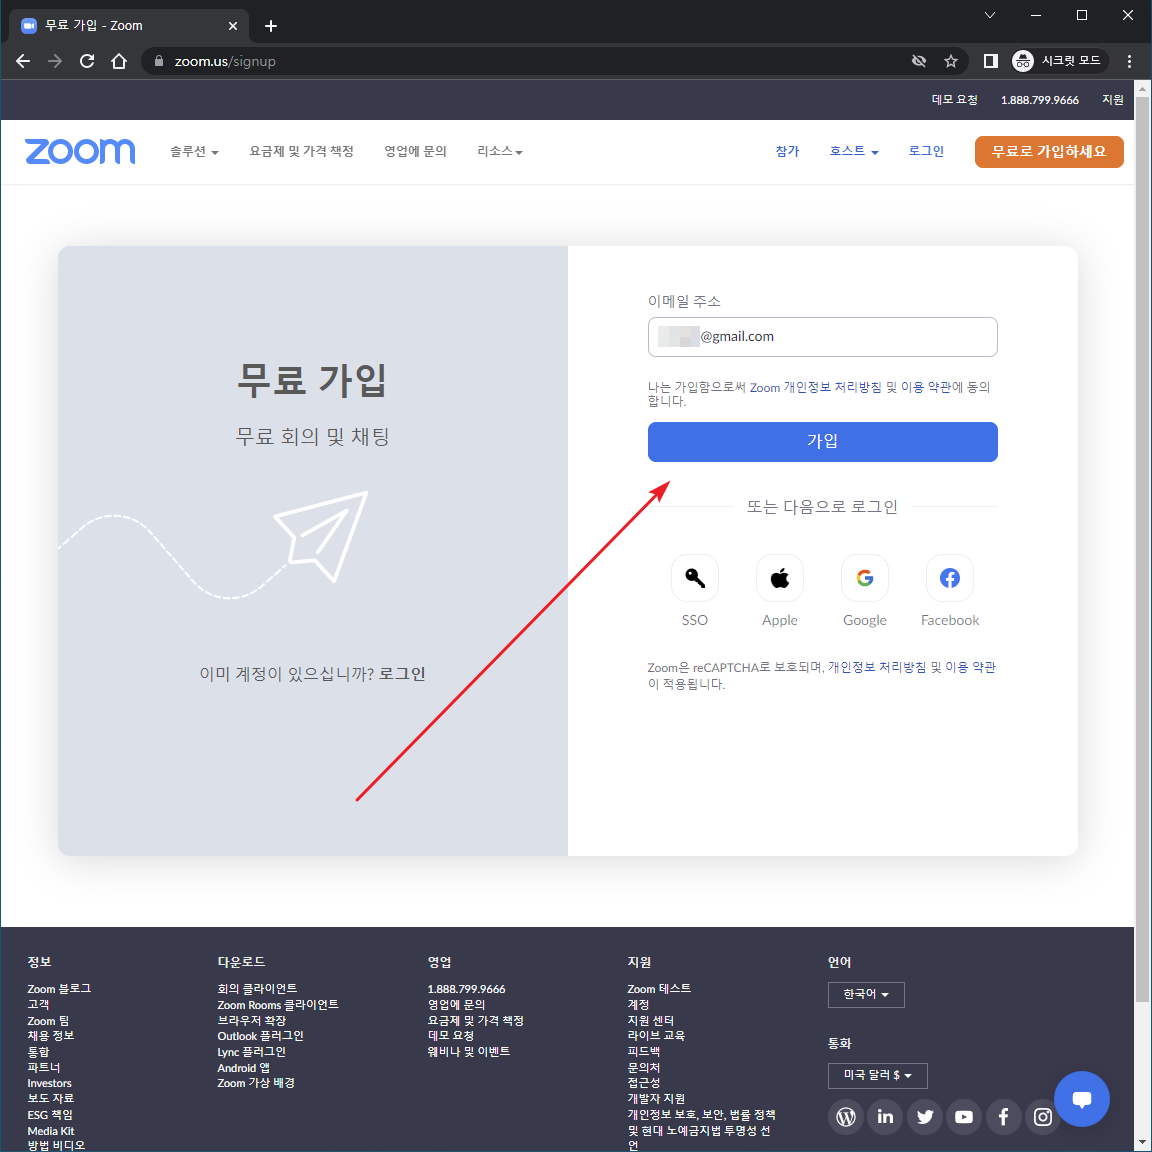This screenshot has height=1152, width=1152.
Task: Open reCAPTCHA 개인정보 처리방침 link
Action: point(877,667)
